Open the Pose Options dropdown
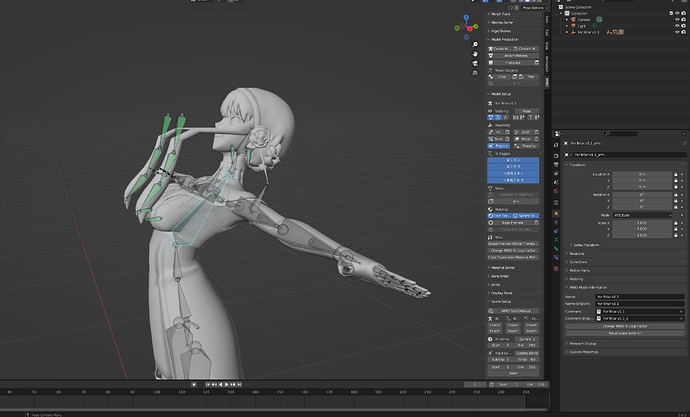 pos(535,8)
